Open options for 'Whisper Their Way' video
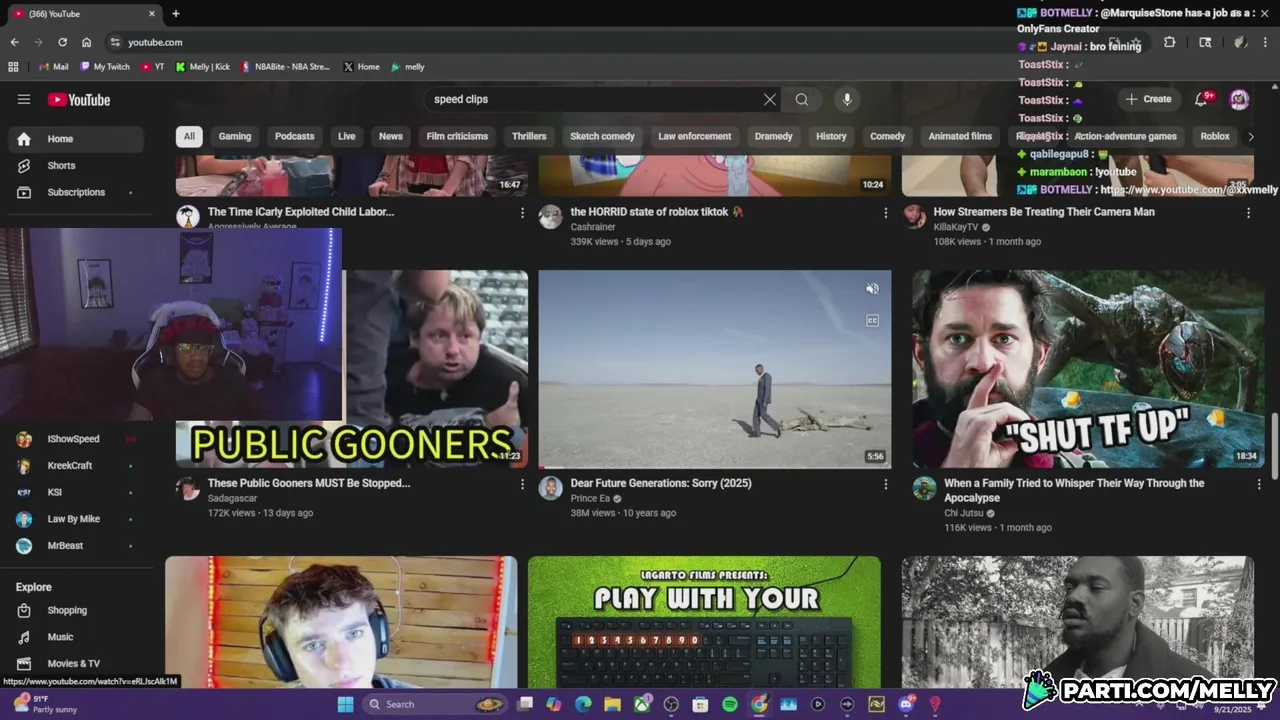Viewport: 1280px width, 720px height. pos(1258,484)
